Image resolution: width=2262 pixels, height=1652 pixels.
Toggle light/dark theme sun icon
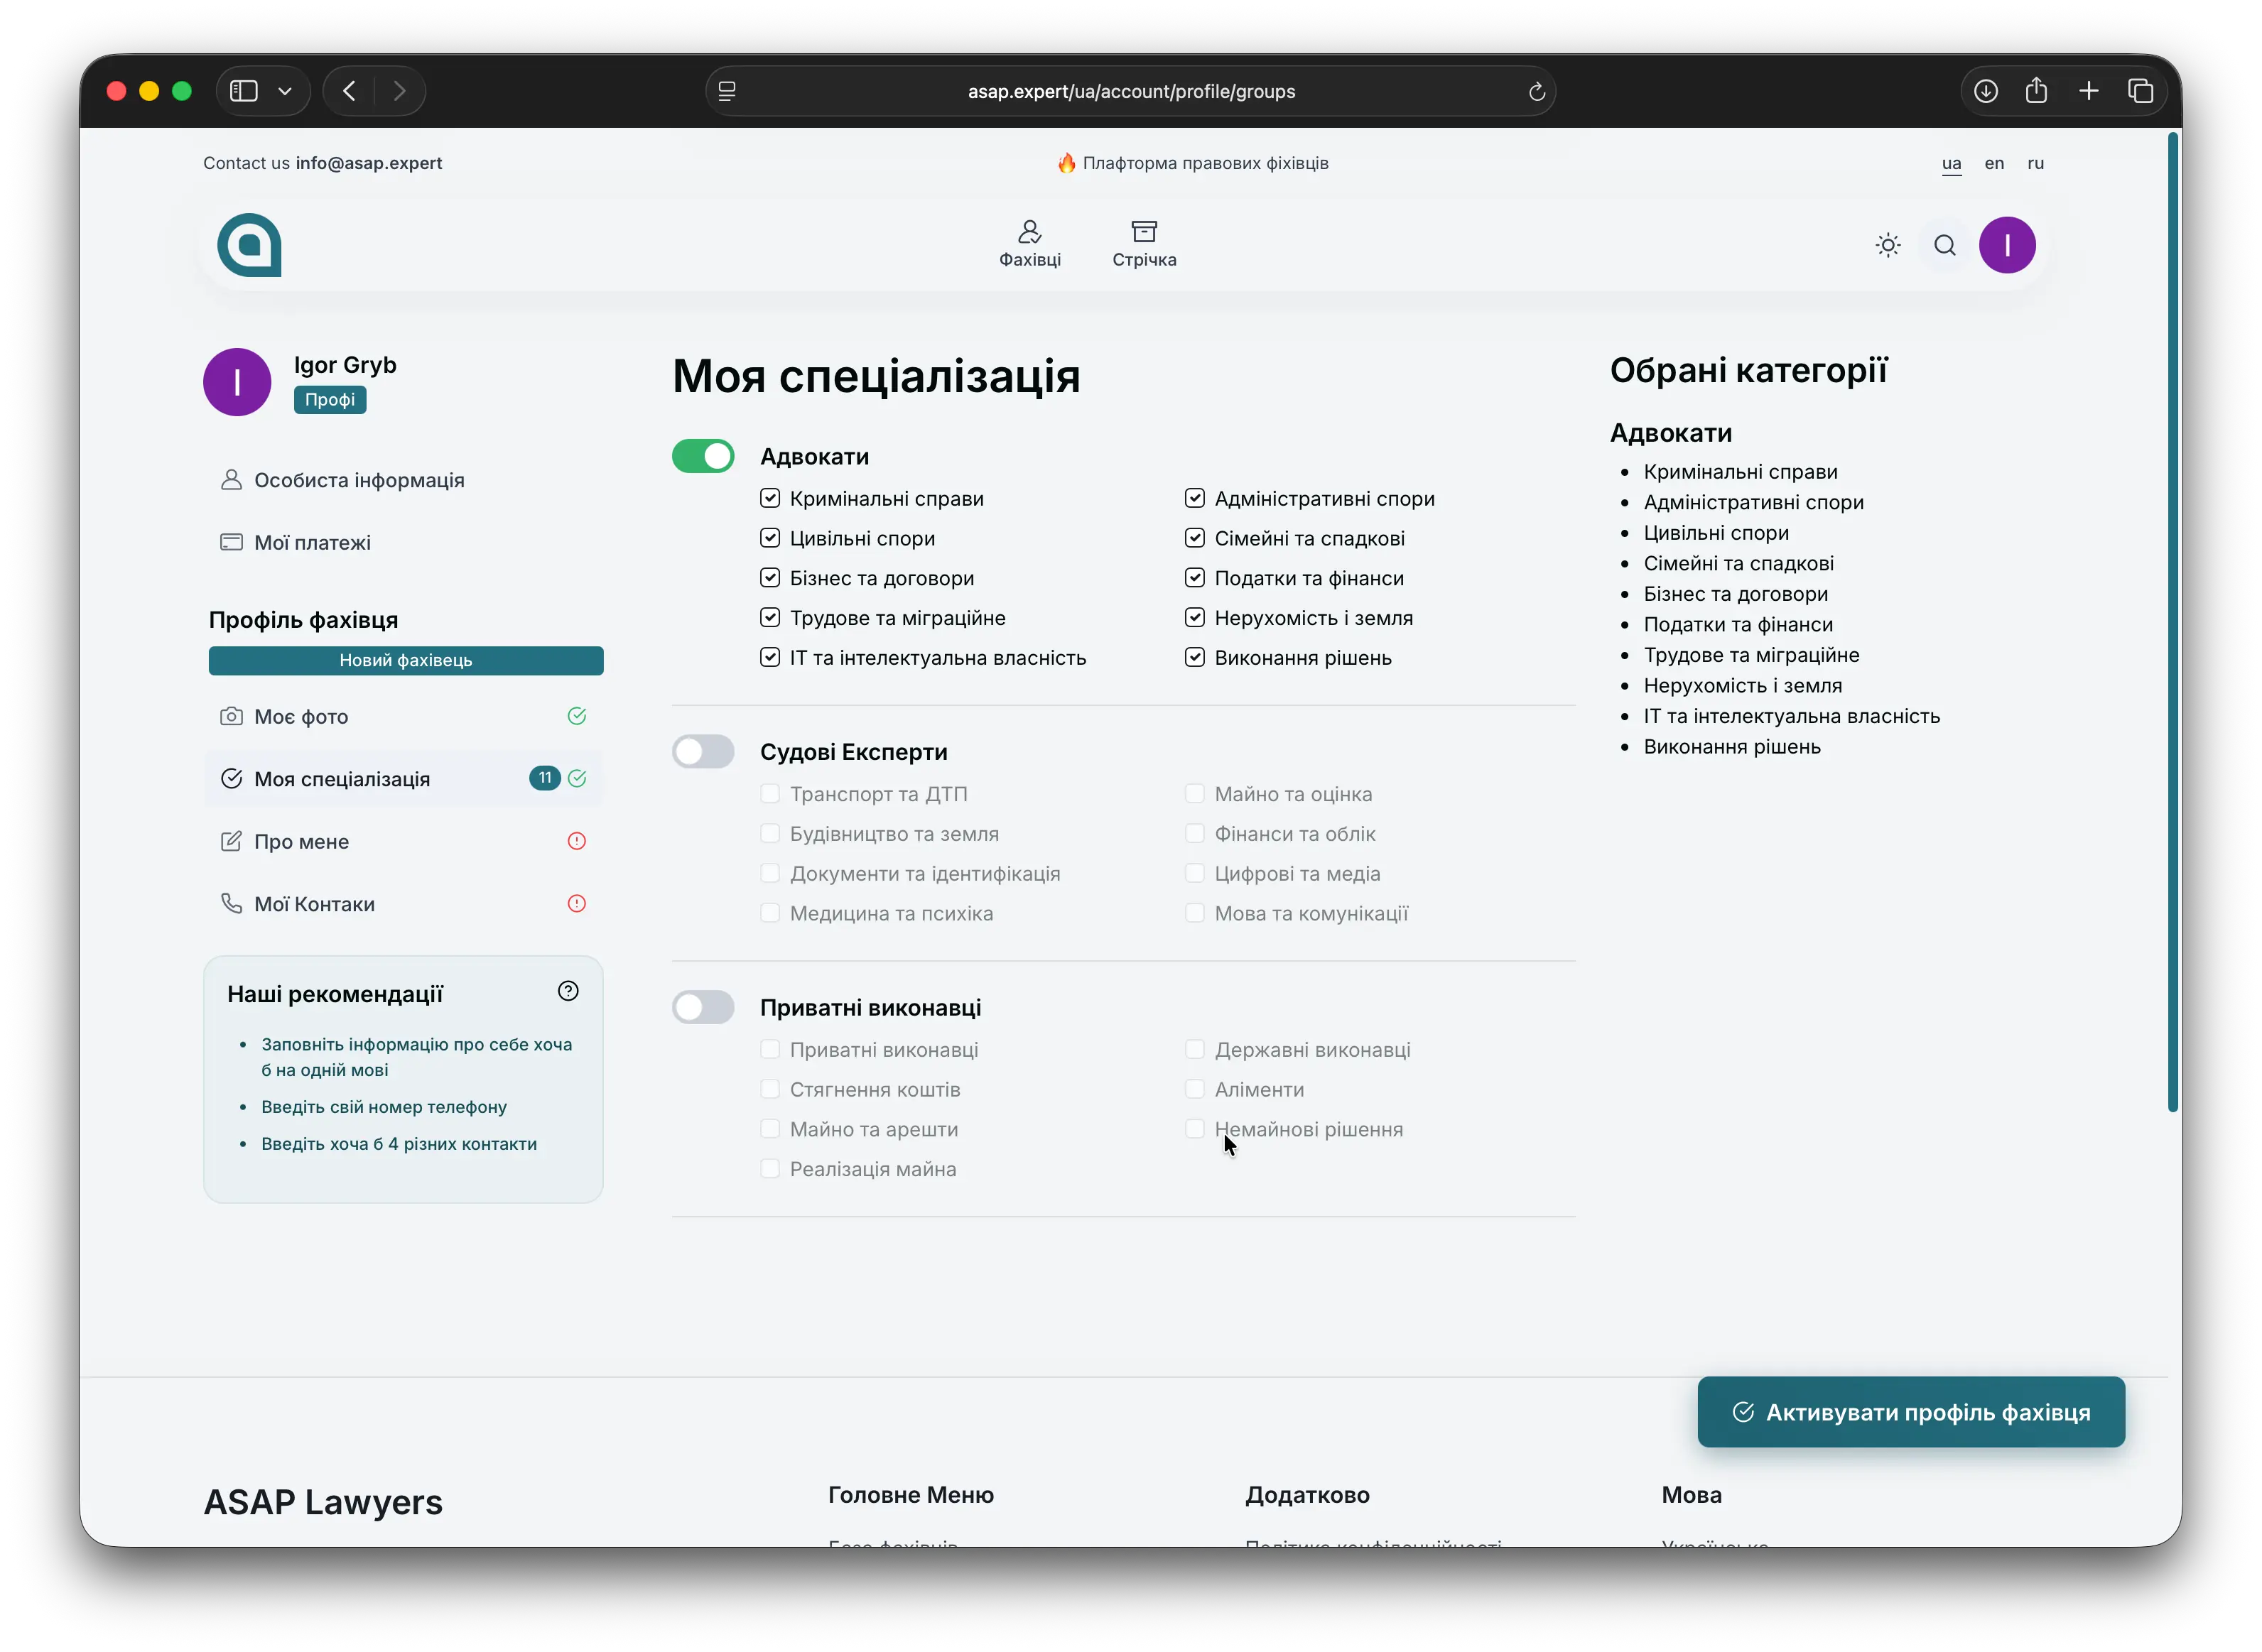point(1887,245)
